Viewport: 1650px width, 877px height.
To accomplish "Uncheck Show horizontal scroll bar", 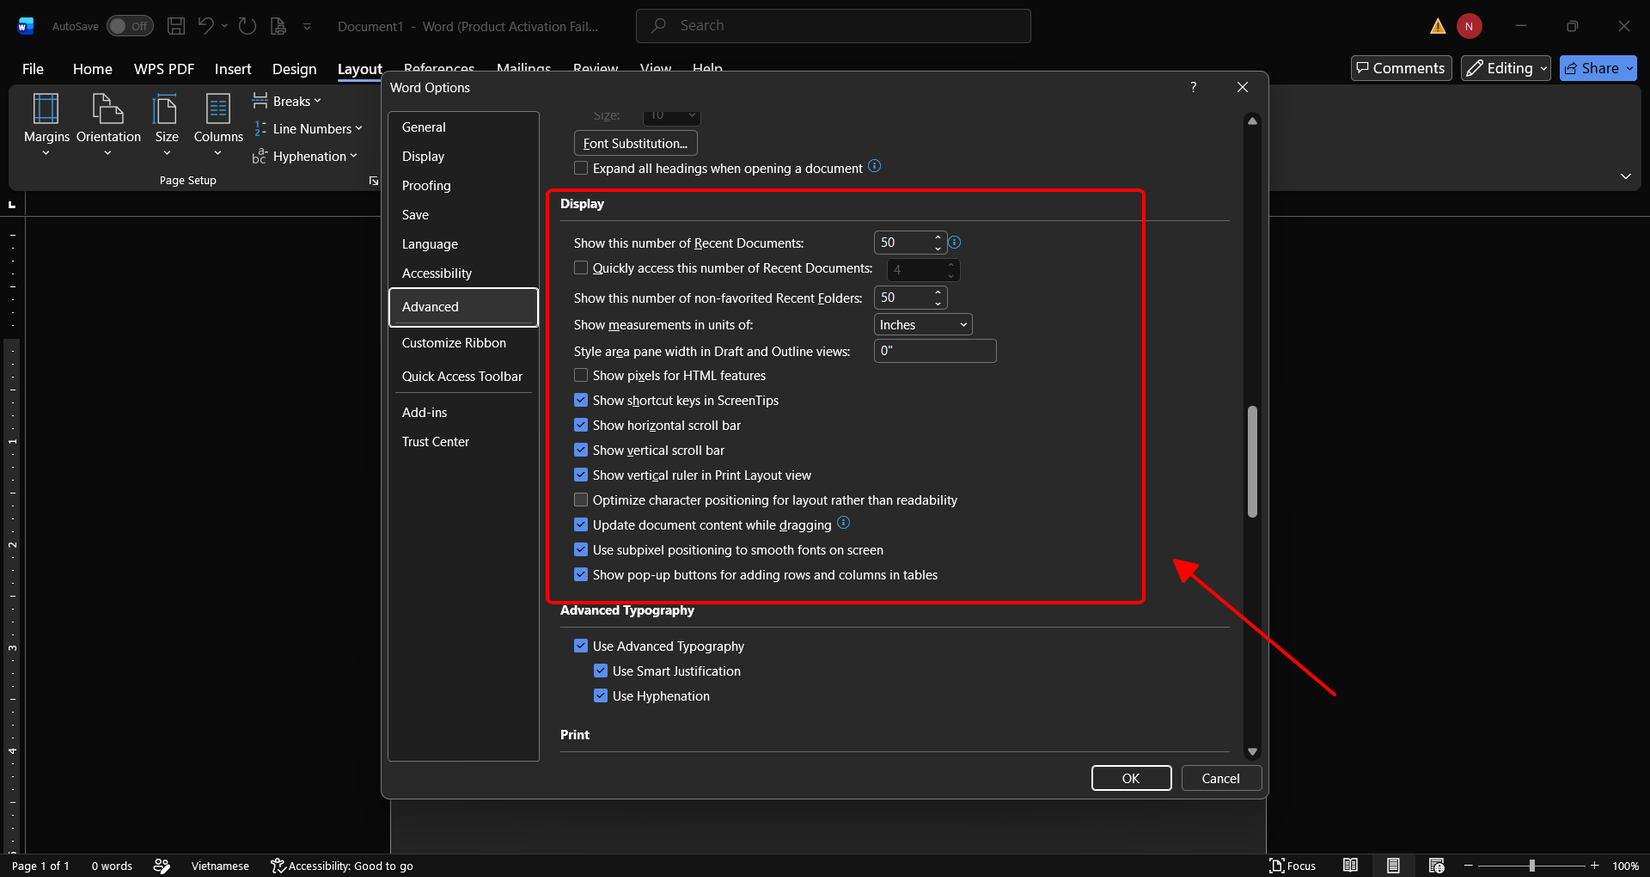I will tap(581, 425).
